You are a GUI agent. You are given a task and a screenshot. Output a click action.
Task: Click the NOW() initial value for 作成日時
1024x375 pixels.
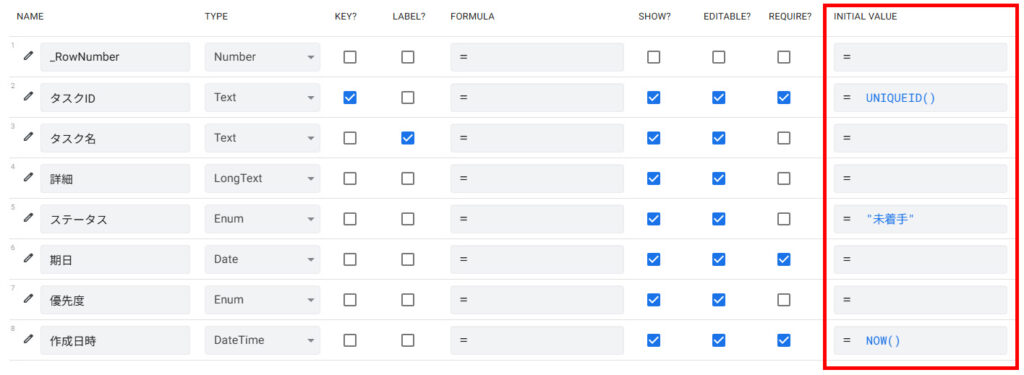883,340
